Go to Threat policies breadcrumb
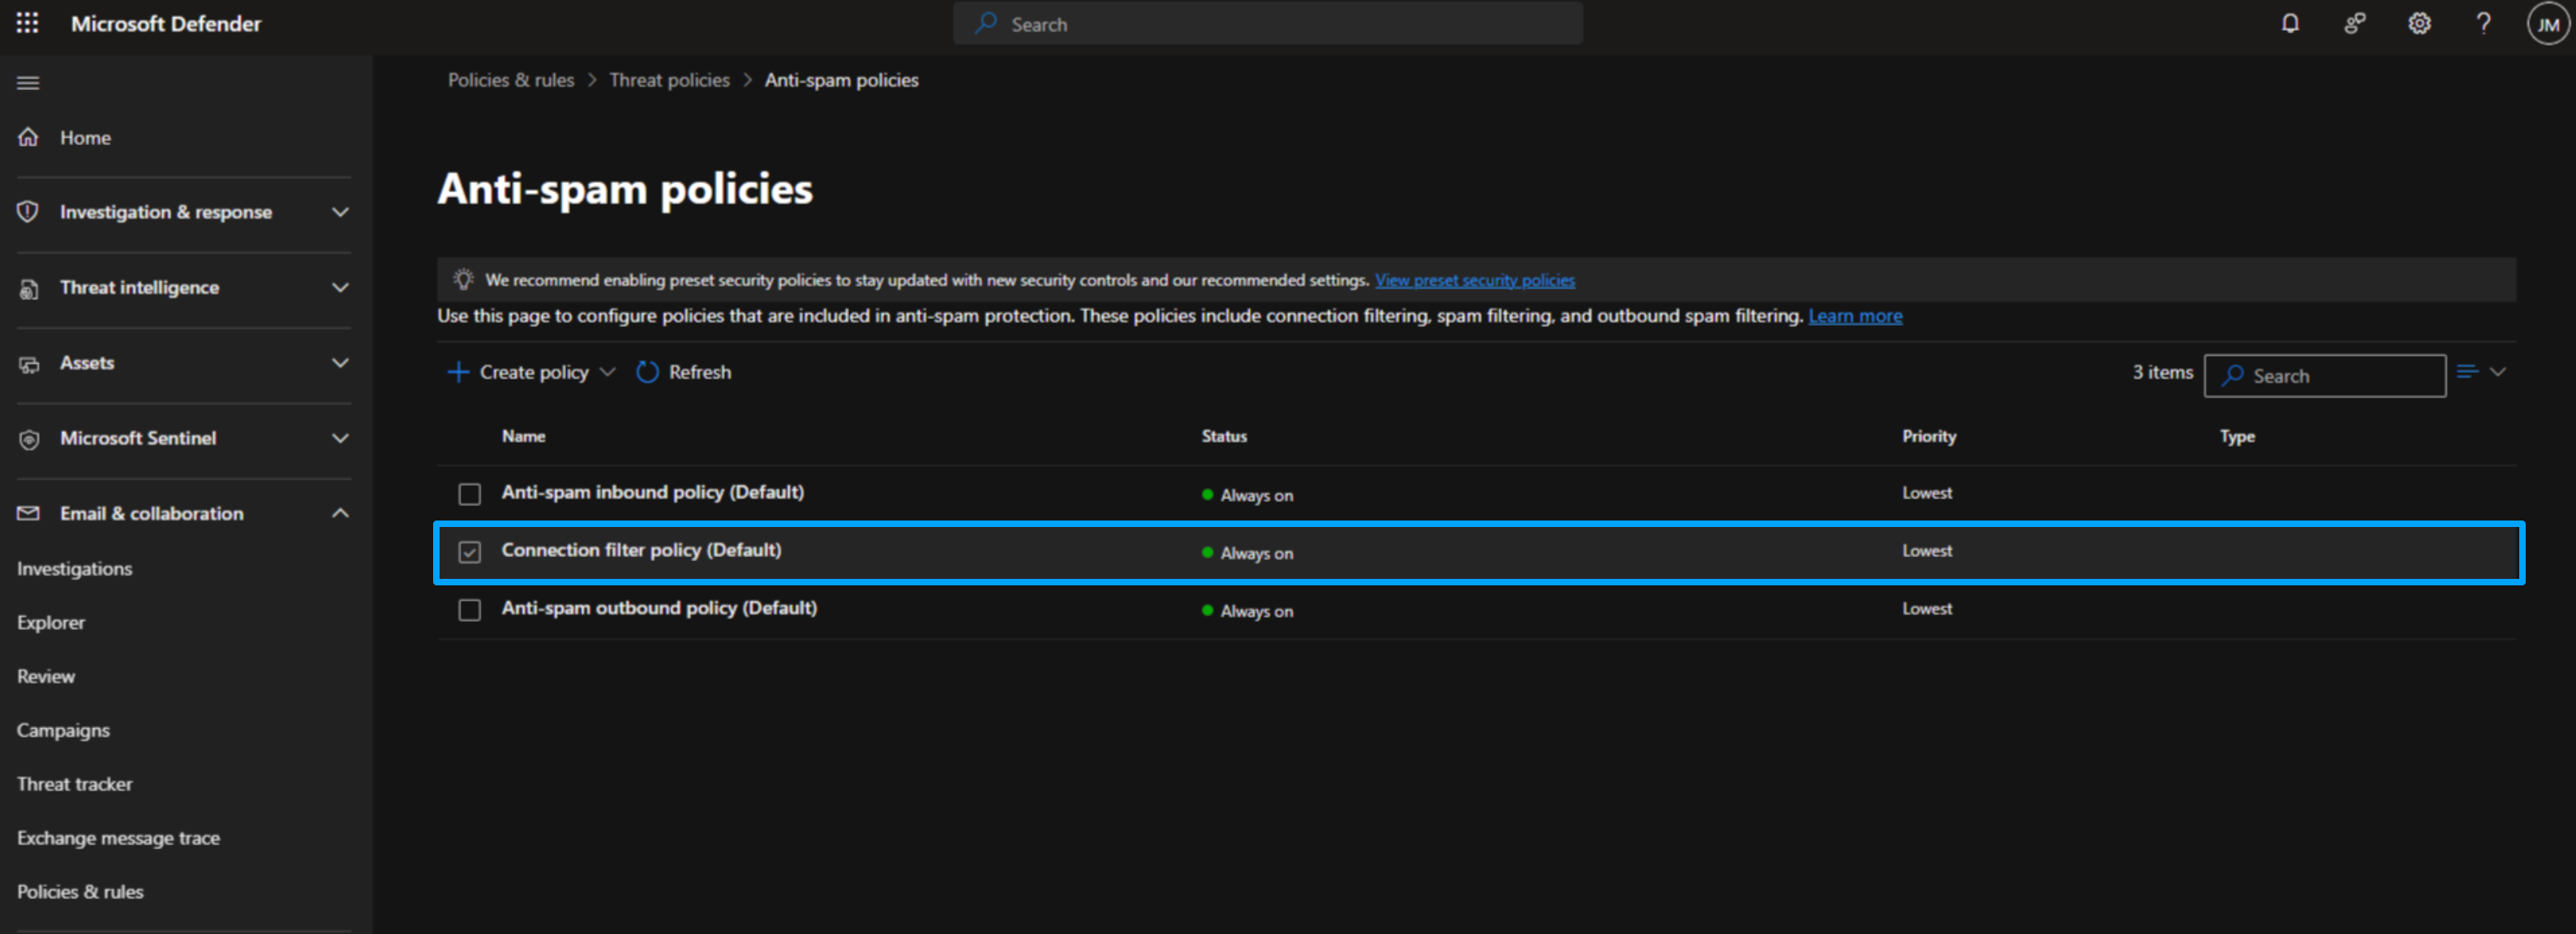The height and width of the screenshot is (934, 2576). pos(669,80)
